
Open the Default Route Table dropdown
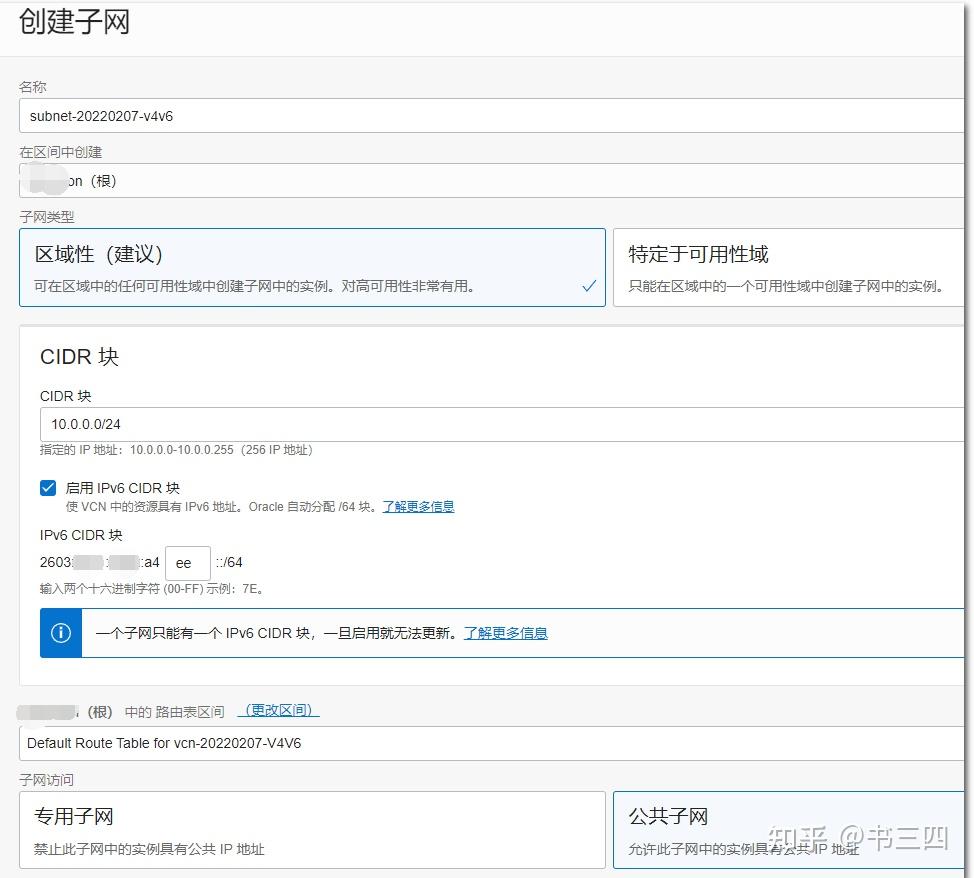490,743
